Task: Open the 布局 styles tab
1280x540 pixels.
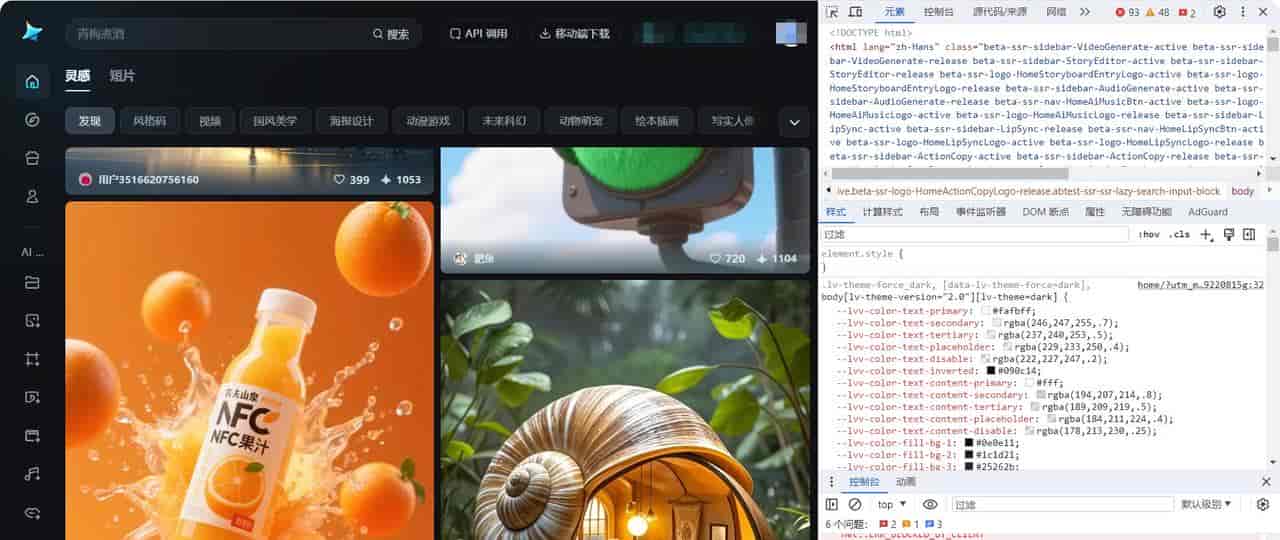Action: (x=929, y=212)
